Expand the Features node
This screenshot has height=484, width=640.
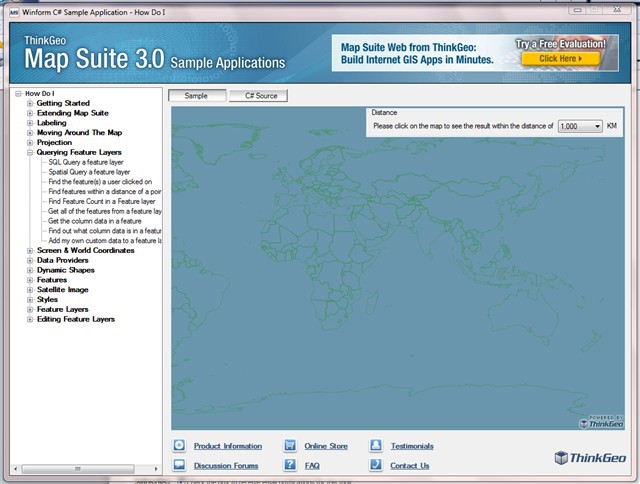[x=30, y=280]
